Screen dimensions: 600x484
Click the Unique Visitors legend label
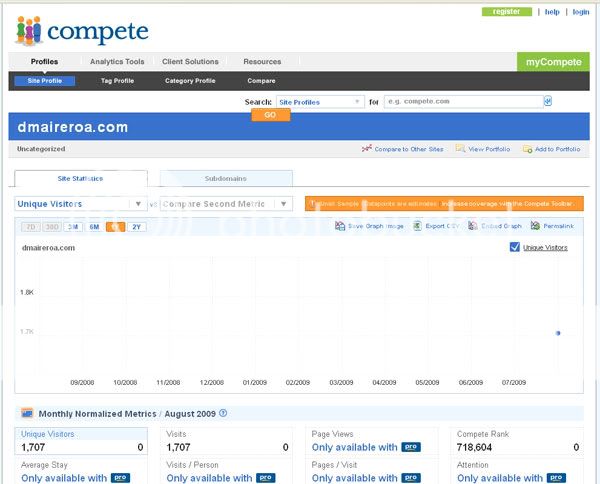(x=545, y=248)
